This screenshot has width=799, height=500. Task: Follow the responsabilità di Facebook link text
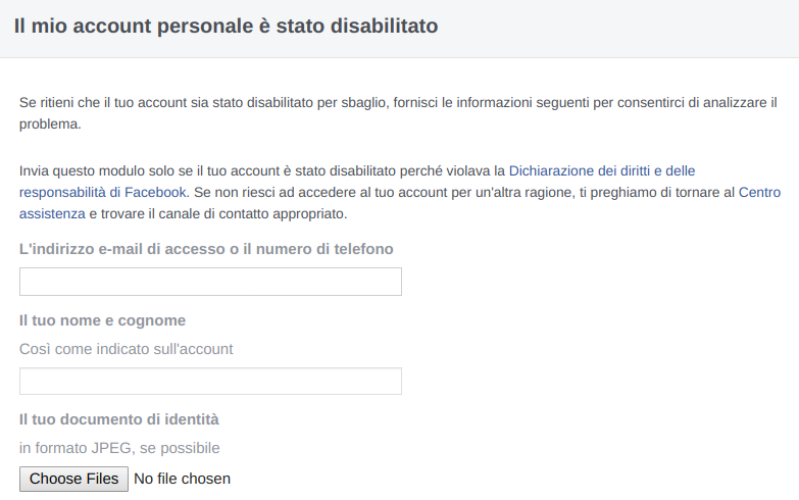pos(103,192)
